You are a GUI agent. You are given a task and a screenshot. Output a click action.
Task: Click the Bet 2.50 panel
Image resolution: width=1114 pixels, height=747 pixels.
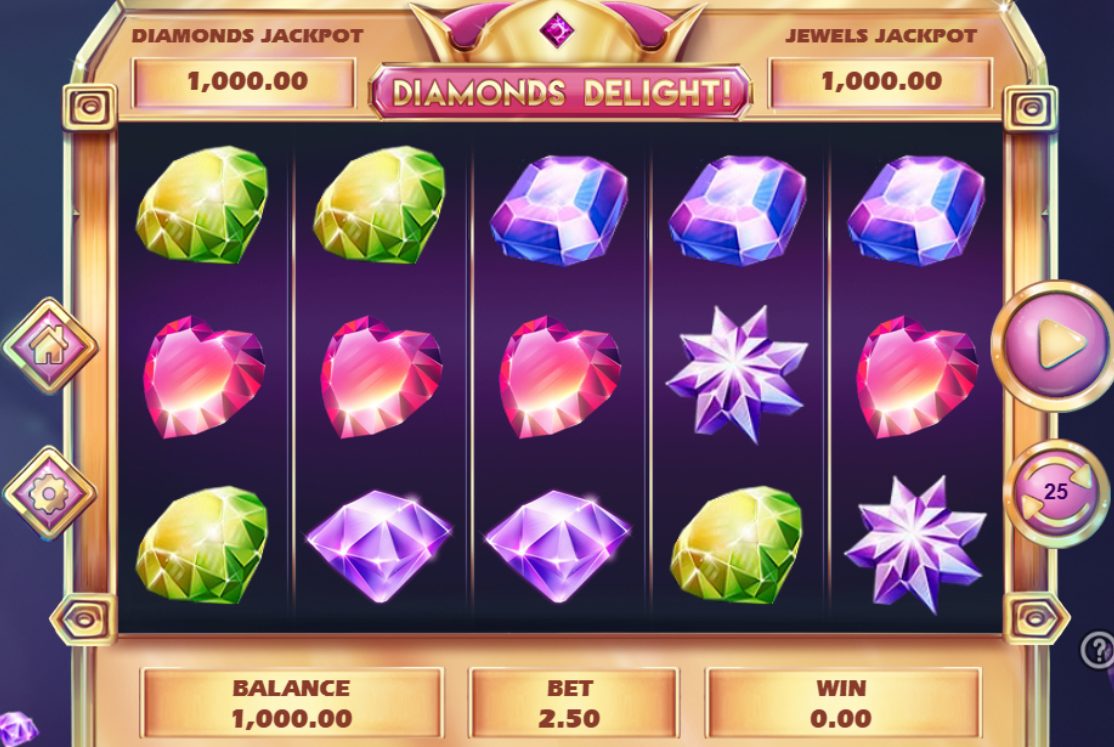point(571,703)
